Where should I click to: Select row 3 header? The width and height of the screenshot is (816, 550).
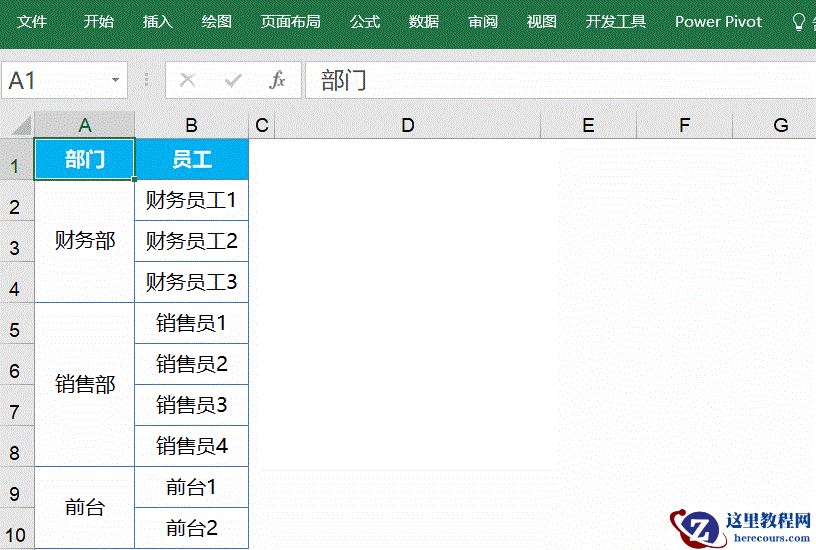click(17, 241)
